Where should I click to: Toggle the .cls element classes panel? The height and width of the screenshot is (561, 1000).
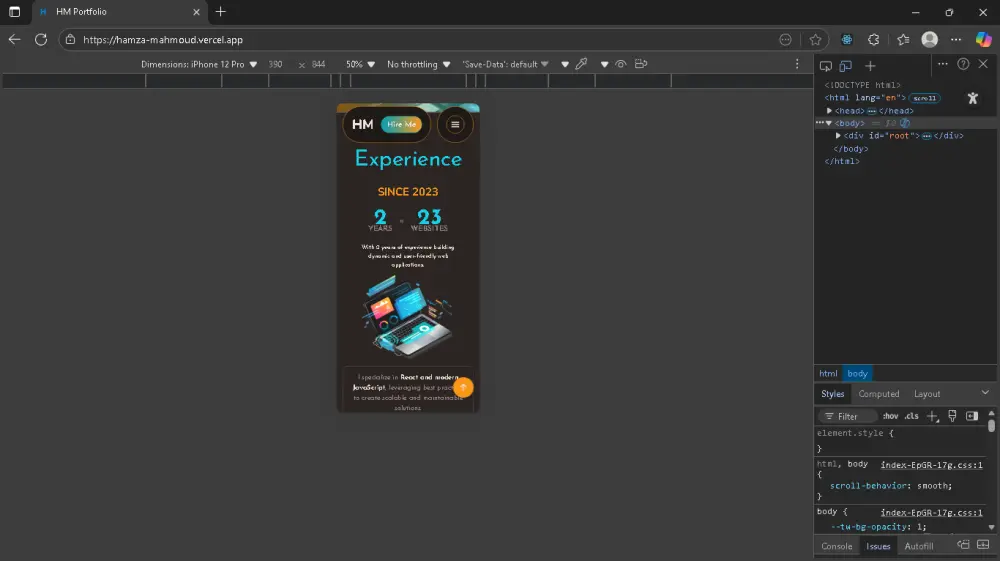tap(912, 416)
